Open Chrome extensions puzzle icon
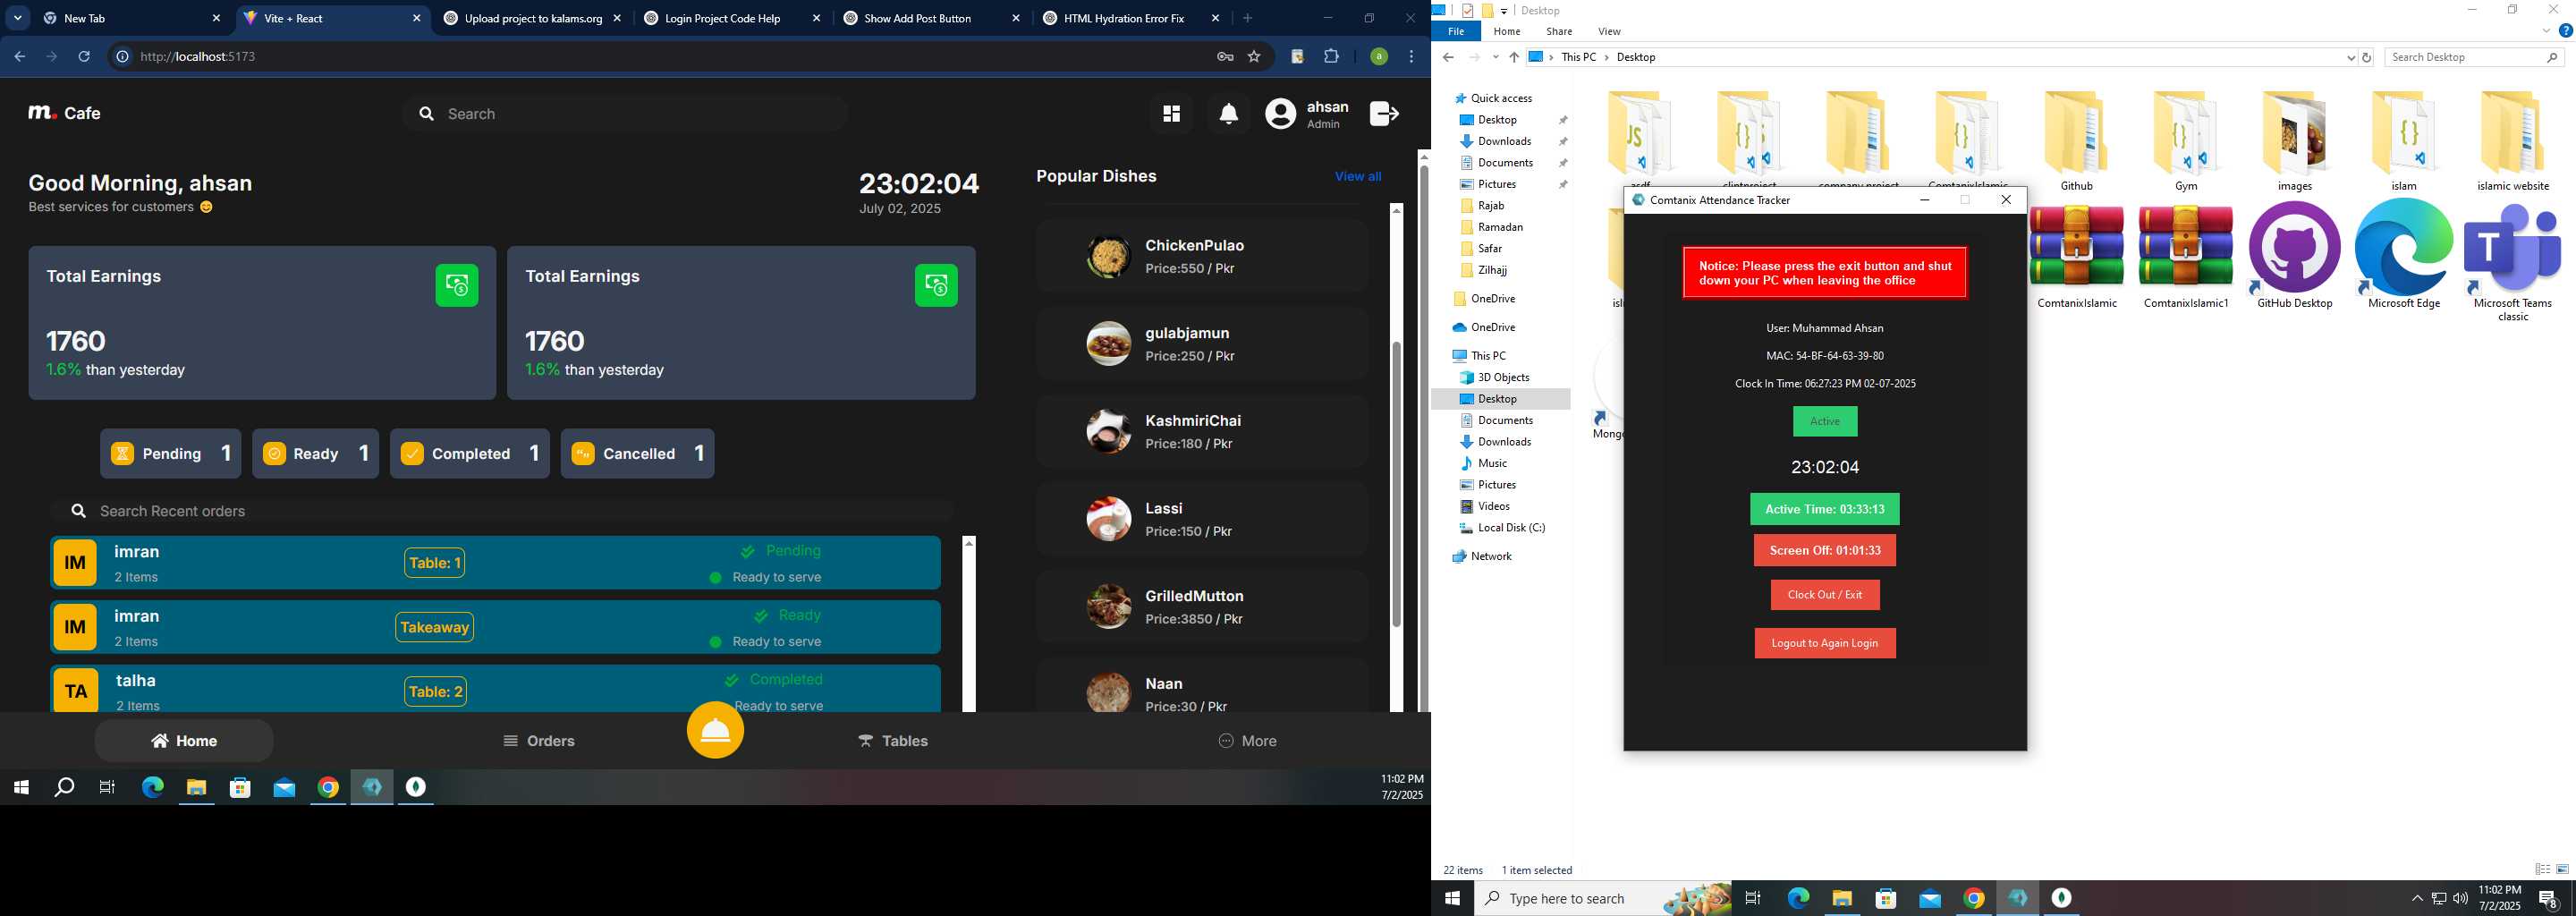This screenshot has width=2576, height=916. [1331, 57]
